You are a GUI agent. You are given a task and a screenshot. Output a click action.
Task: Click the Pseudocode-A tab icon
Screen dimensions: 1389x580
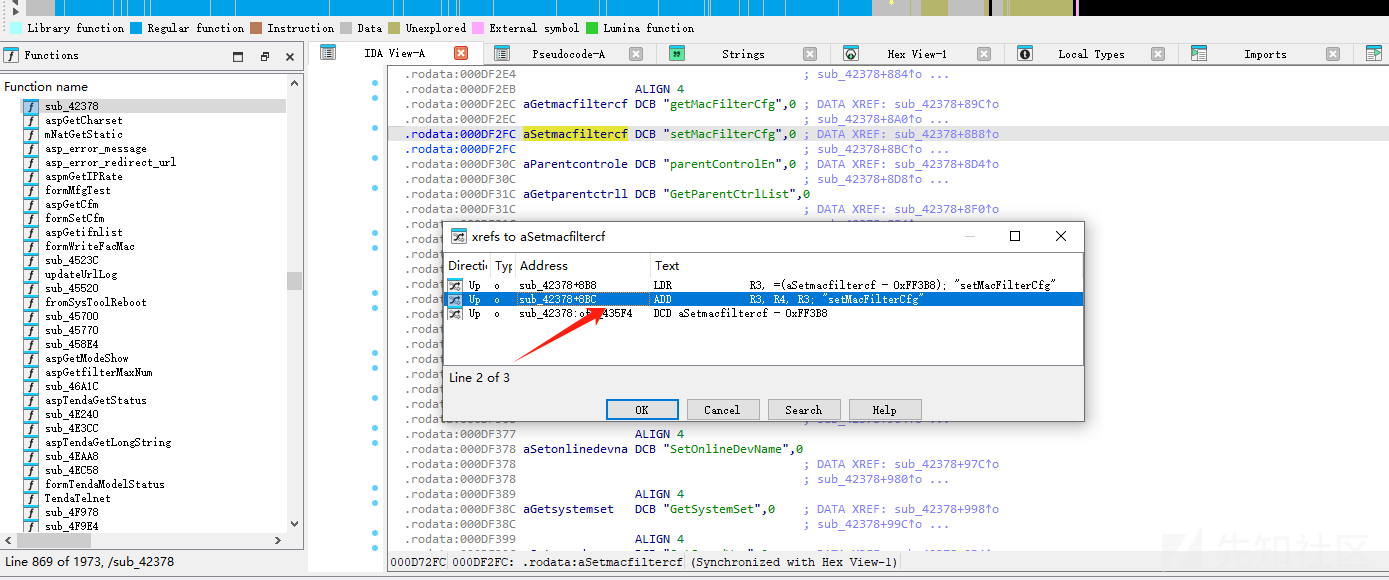click(502, 54)
